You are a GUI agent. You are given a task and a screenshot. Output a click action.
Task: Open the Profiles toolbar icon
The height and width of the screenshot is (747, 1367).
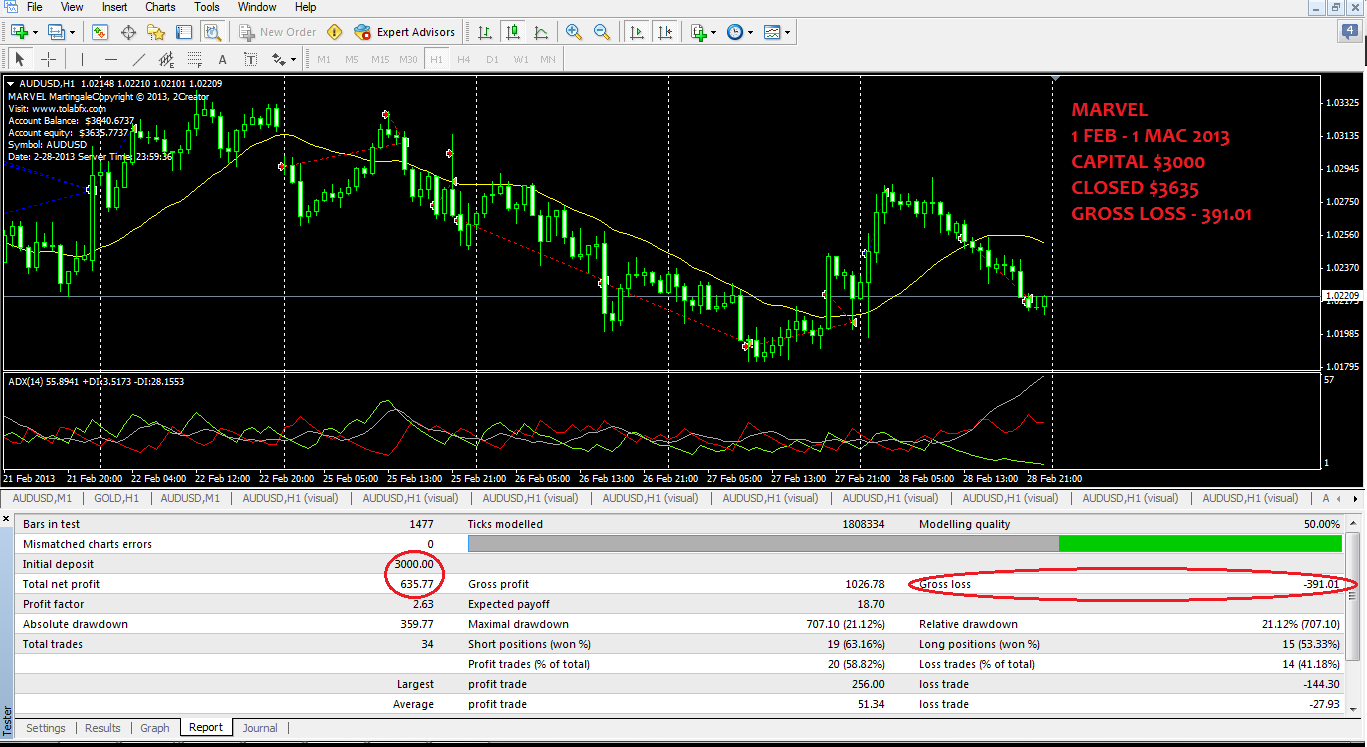pyautogui.click(x=55, y=32)
